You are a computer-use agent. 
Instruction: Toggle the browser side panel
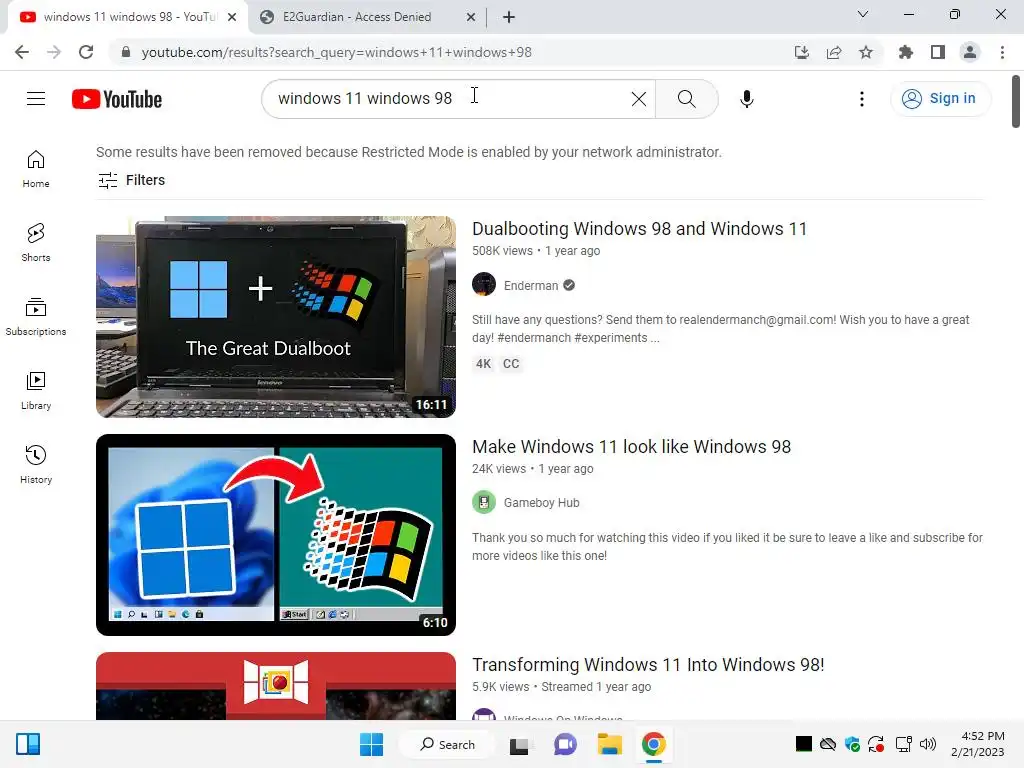tap(938, 52)
